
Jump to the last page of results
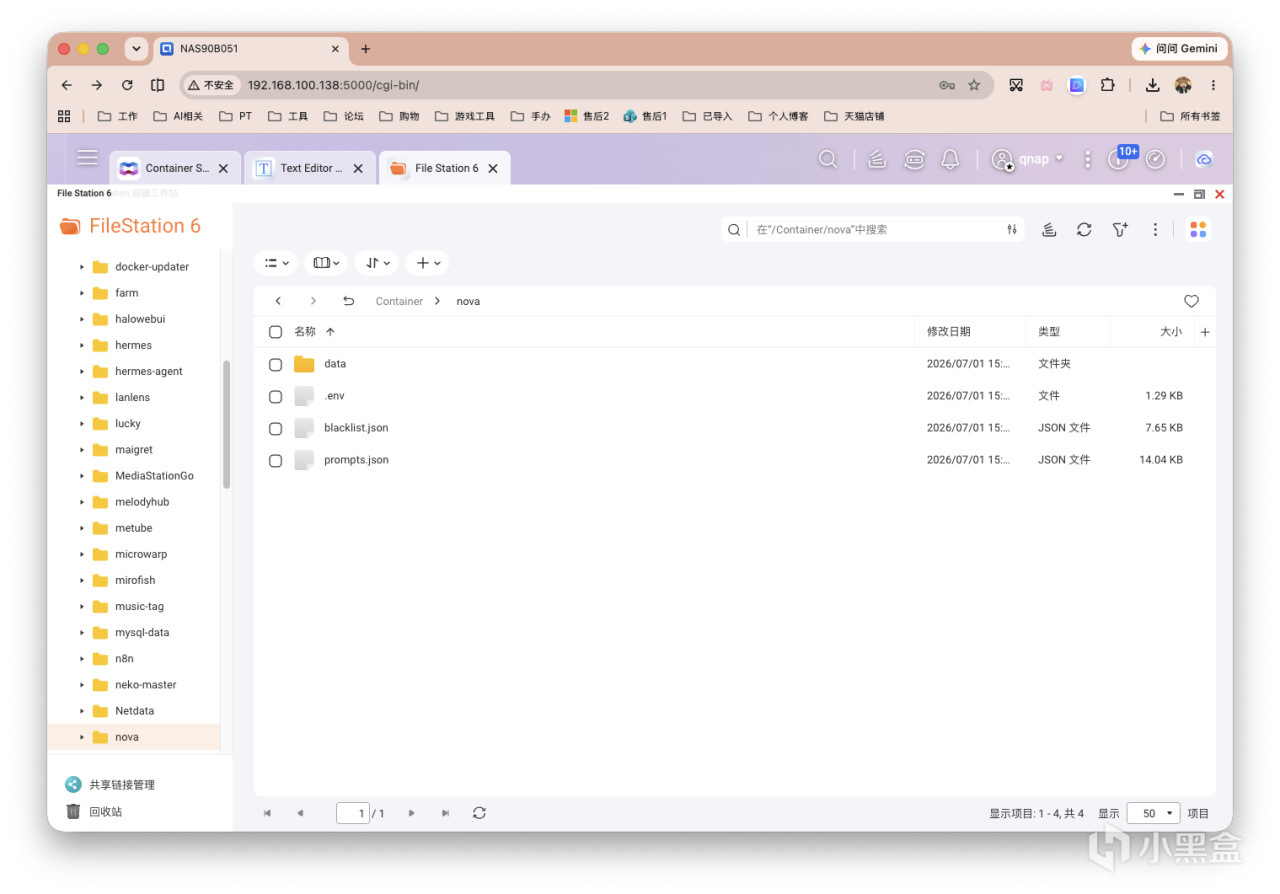pos(445,813)
